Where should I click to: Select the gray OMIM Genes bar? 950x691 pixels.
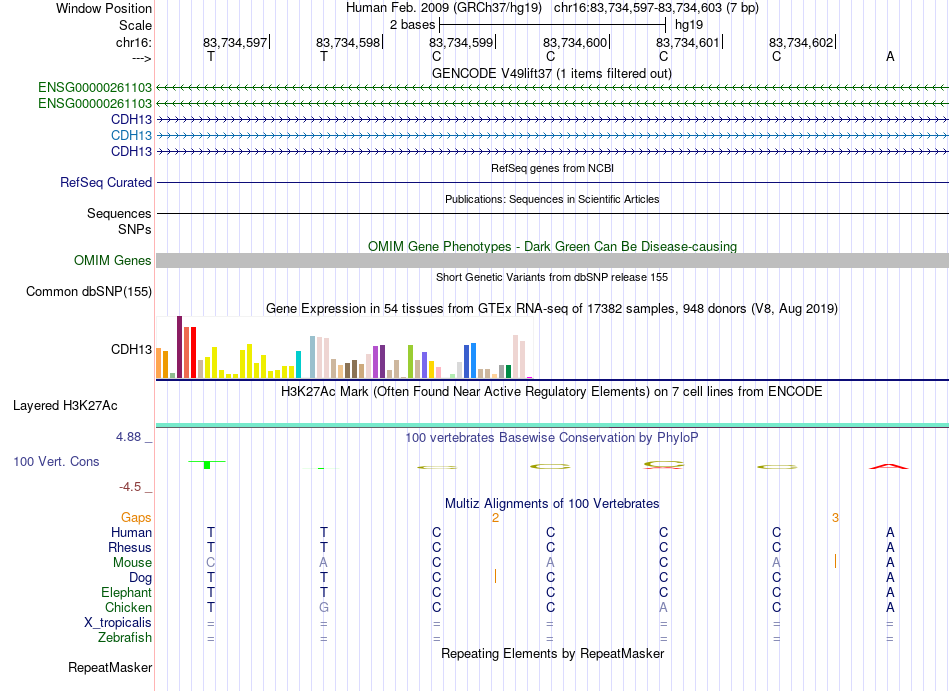pos(552,260)
